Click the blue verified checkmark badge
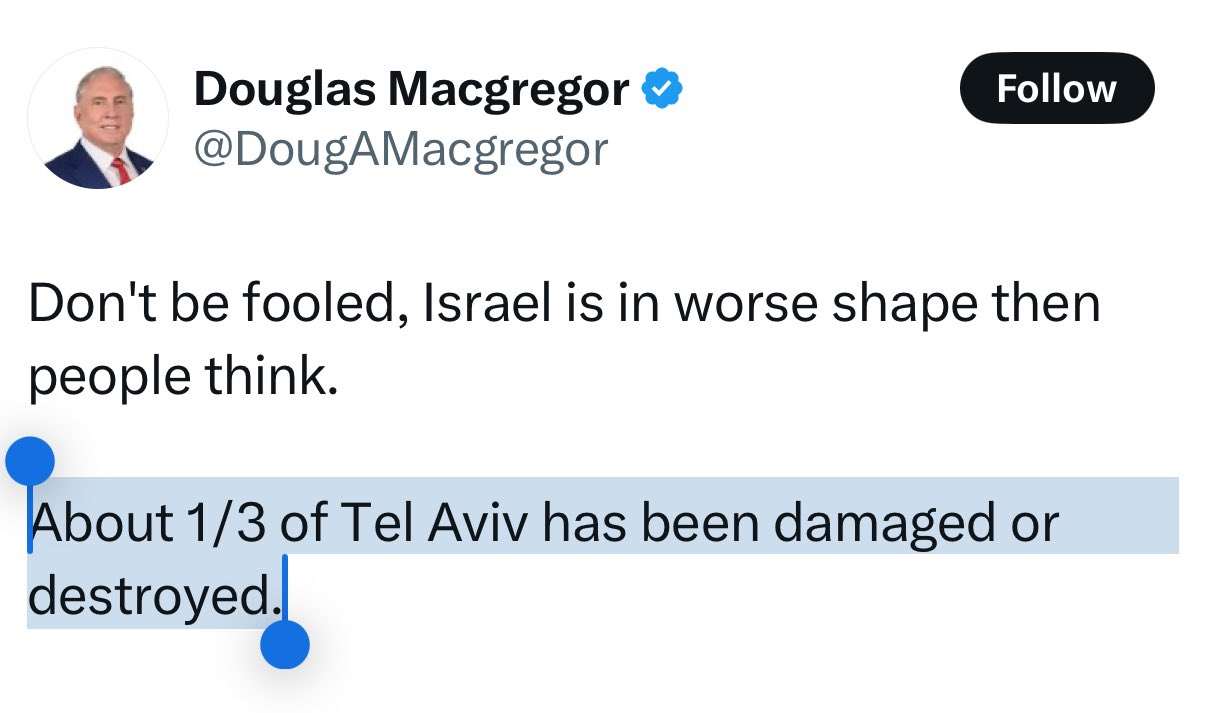The image size is (1206, 713). (662, 91)
